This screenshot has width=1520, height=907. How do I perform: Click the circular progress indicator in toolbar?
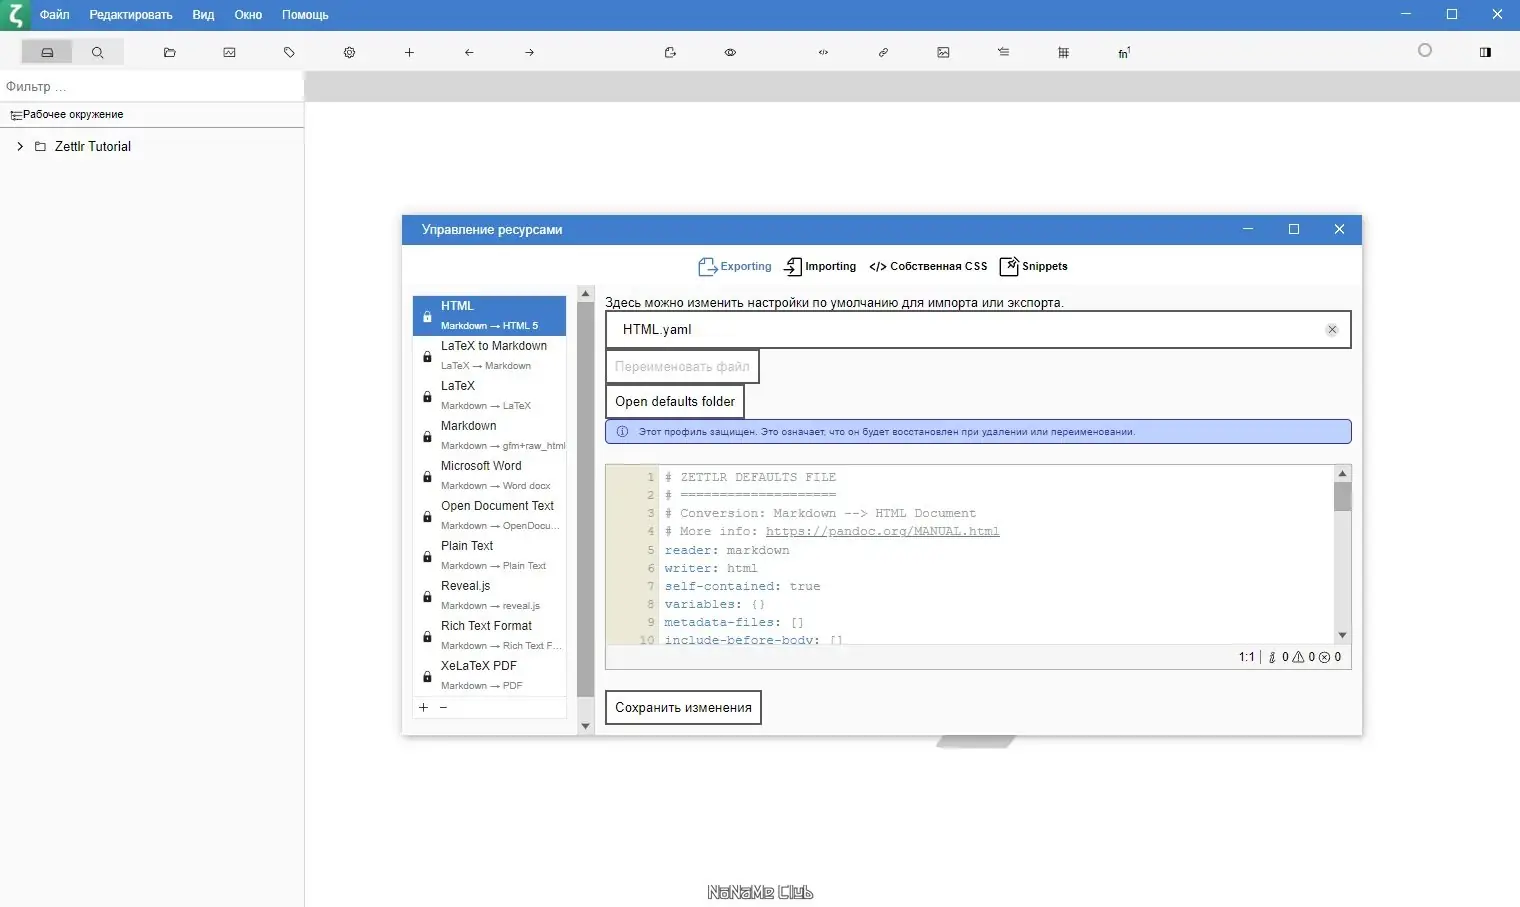1425,50
